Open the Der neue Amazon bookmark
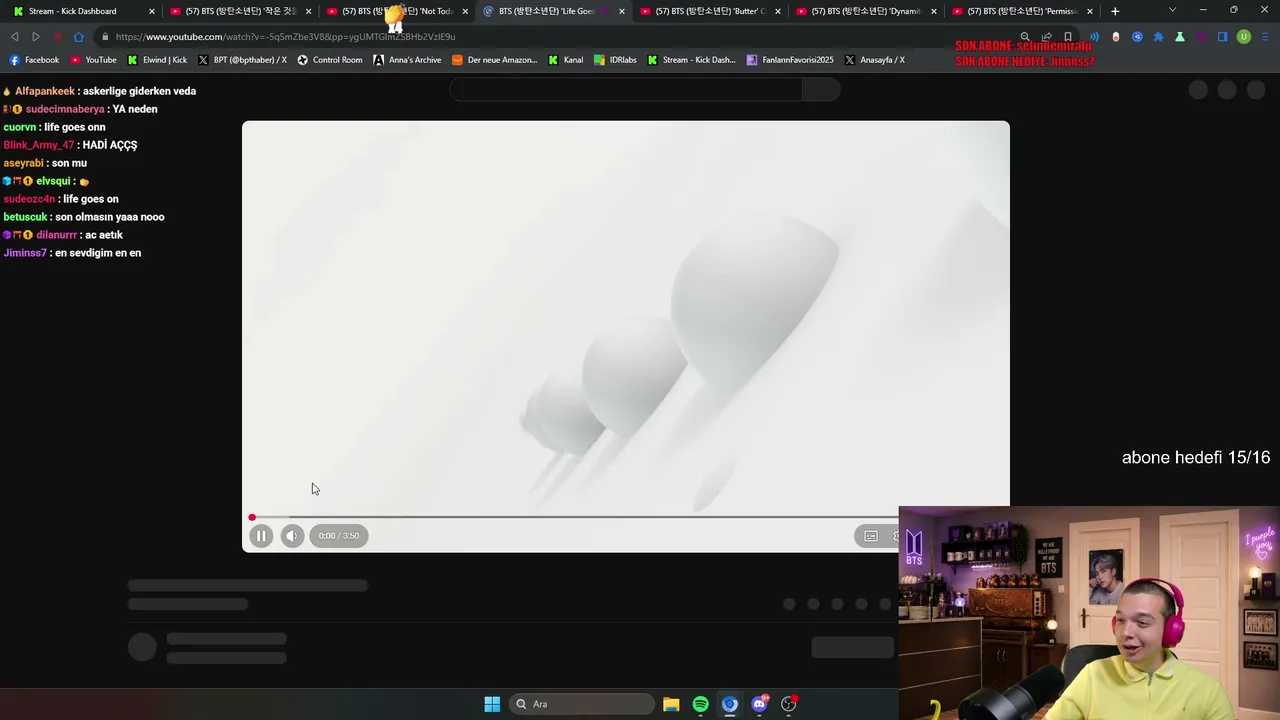The width and height of the screenshot is (1280, 720). 495,60
